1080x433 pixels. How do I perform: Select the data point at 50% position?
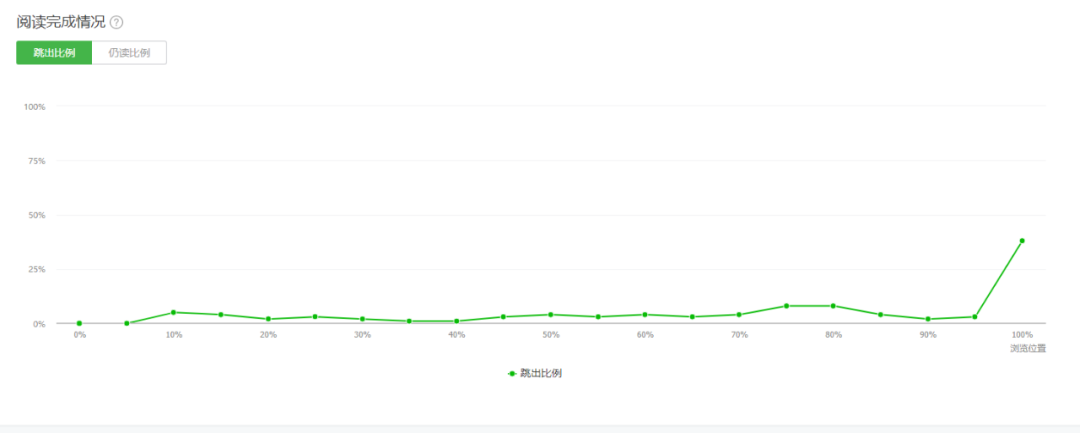(550, 315)
